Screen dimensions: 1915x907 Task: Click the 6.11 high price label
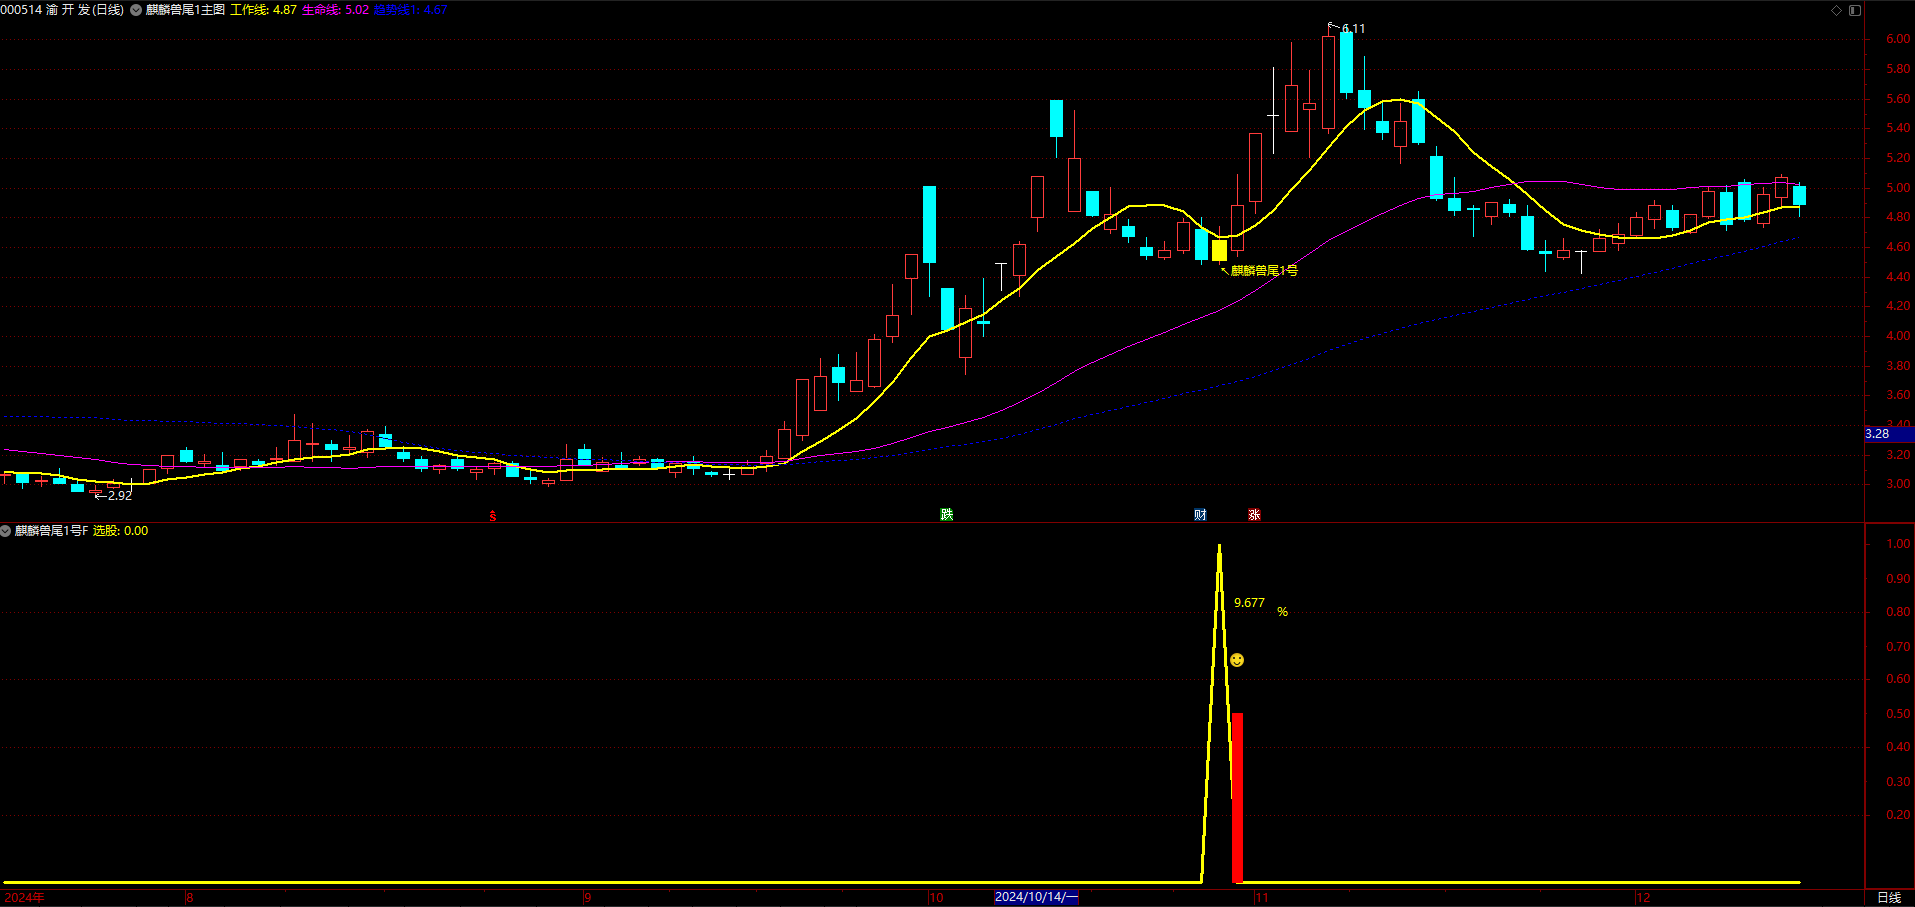pos(1353,28)
